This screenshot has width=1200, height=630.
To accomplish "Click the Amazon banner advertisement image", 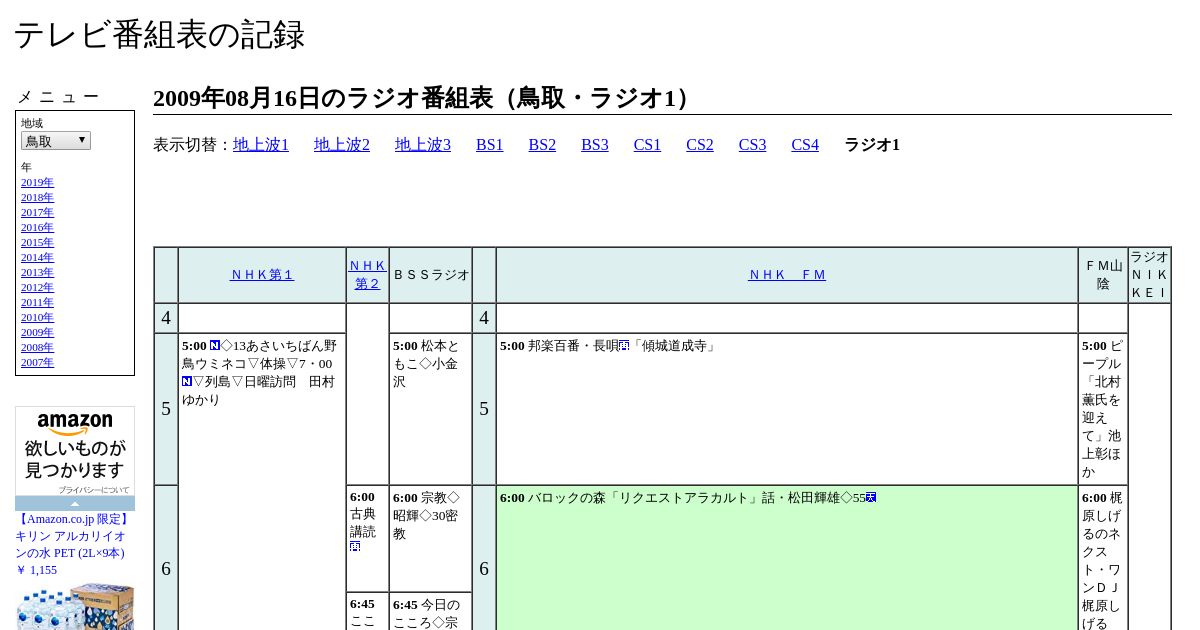I will click(x=75, y=451).
